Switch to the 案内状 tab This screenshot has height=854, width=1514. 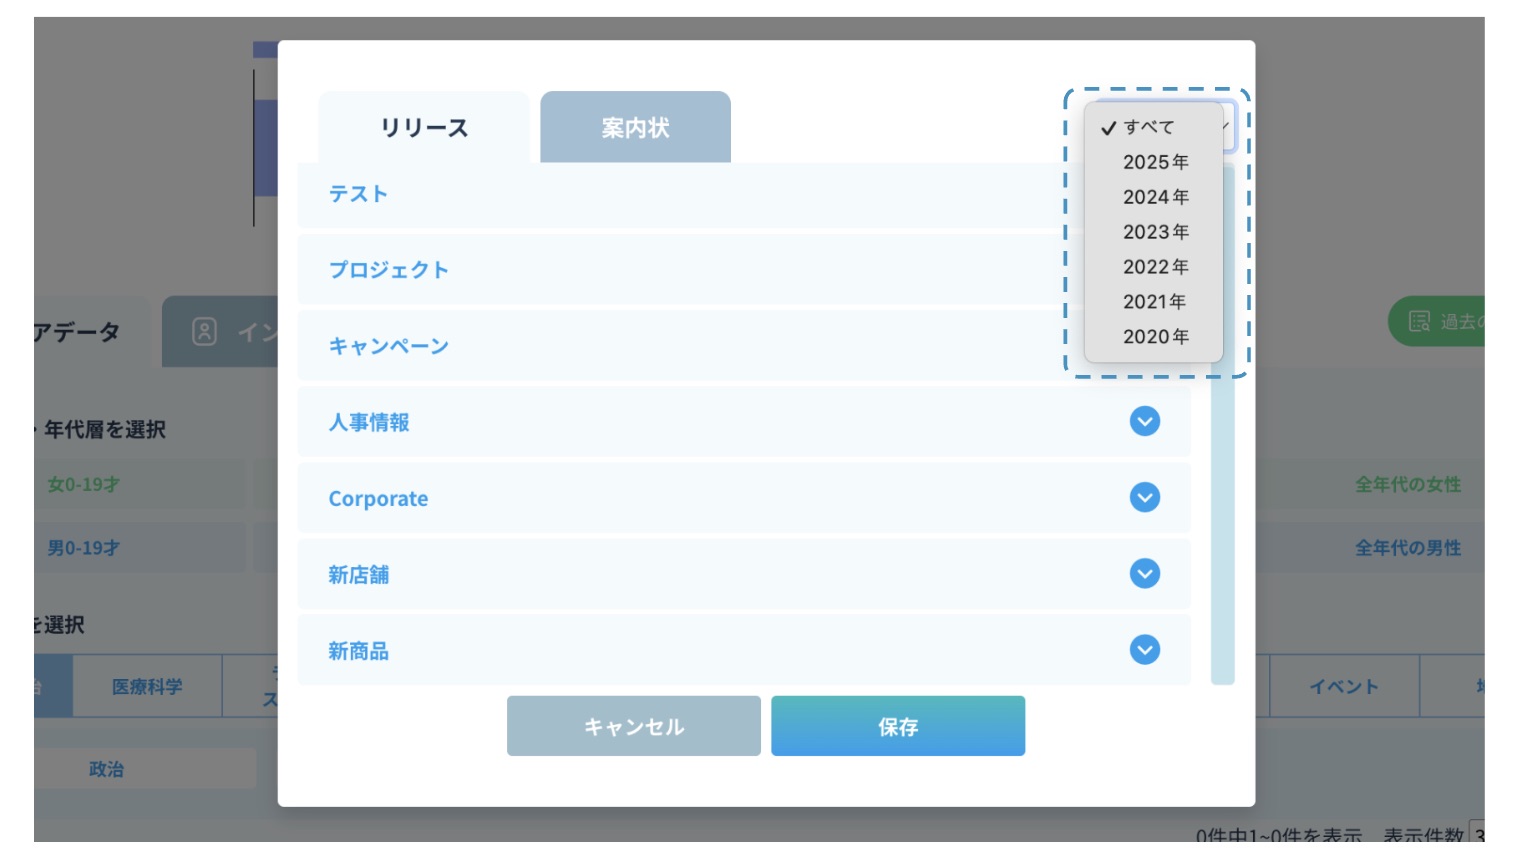635,128
